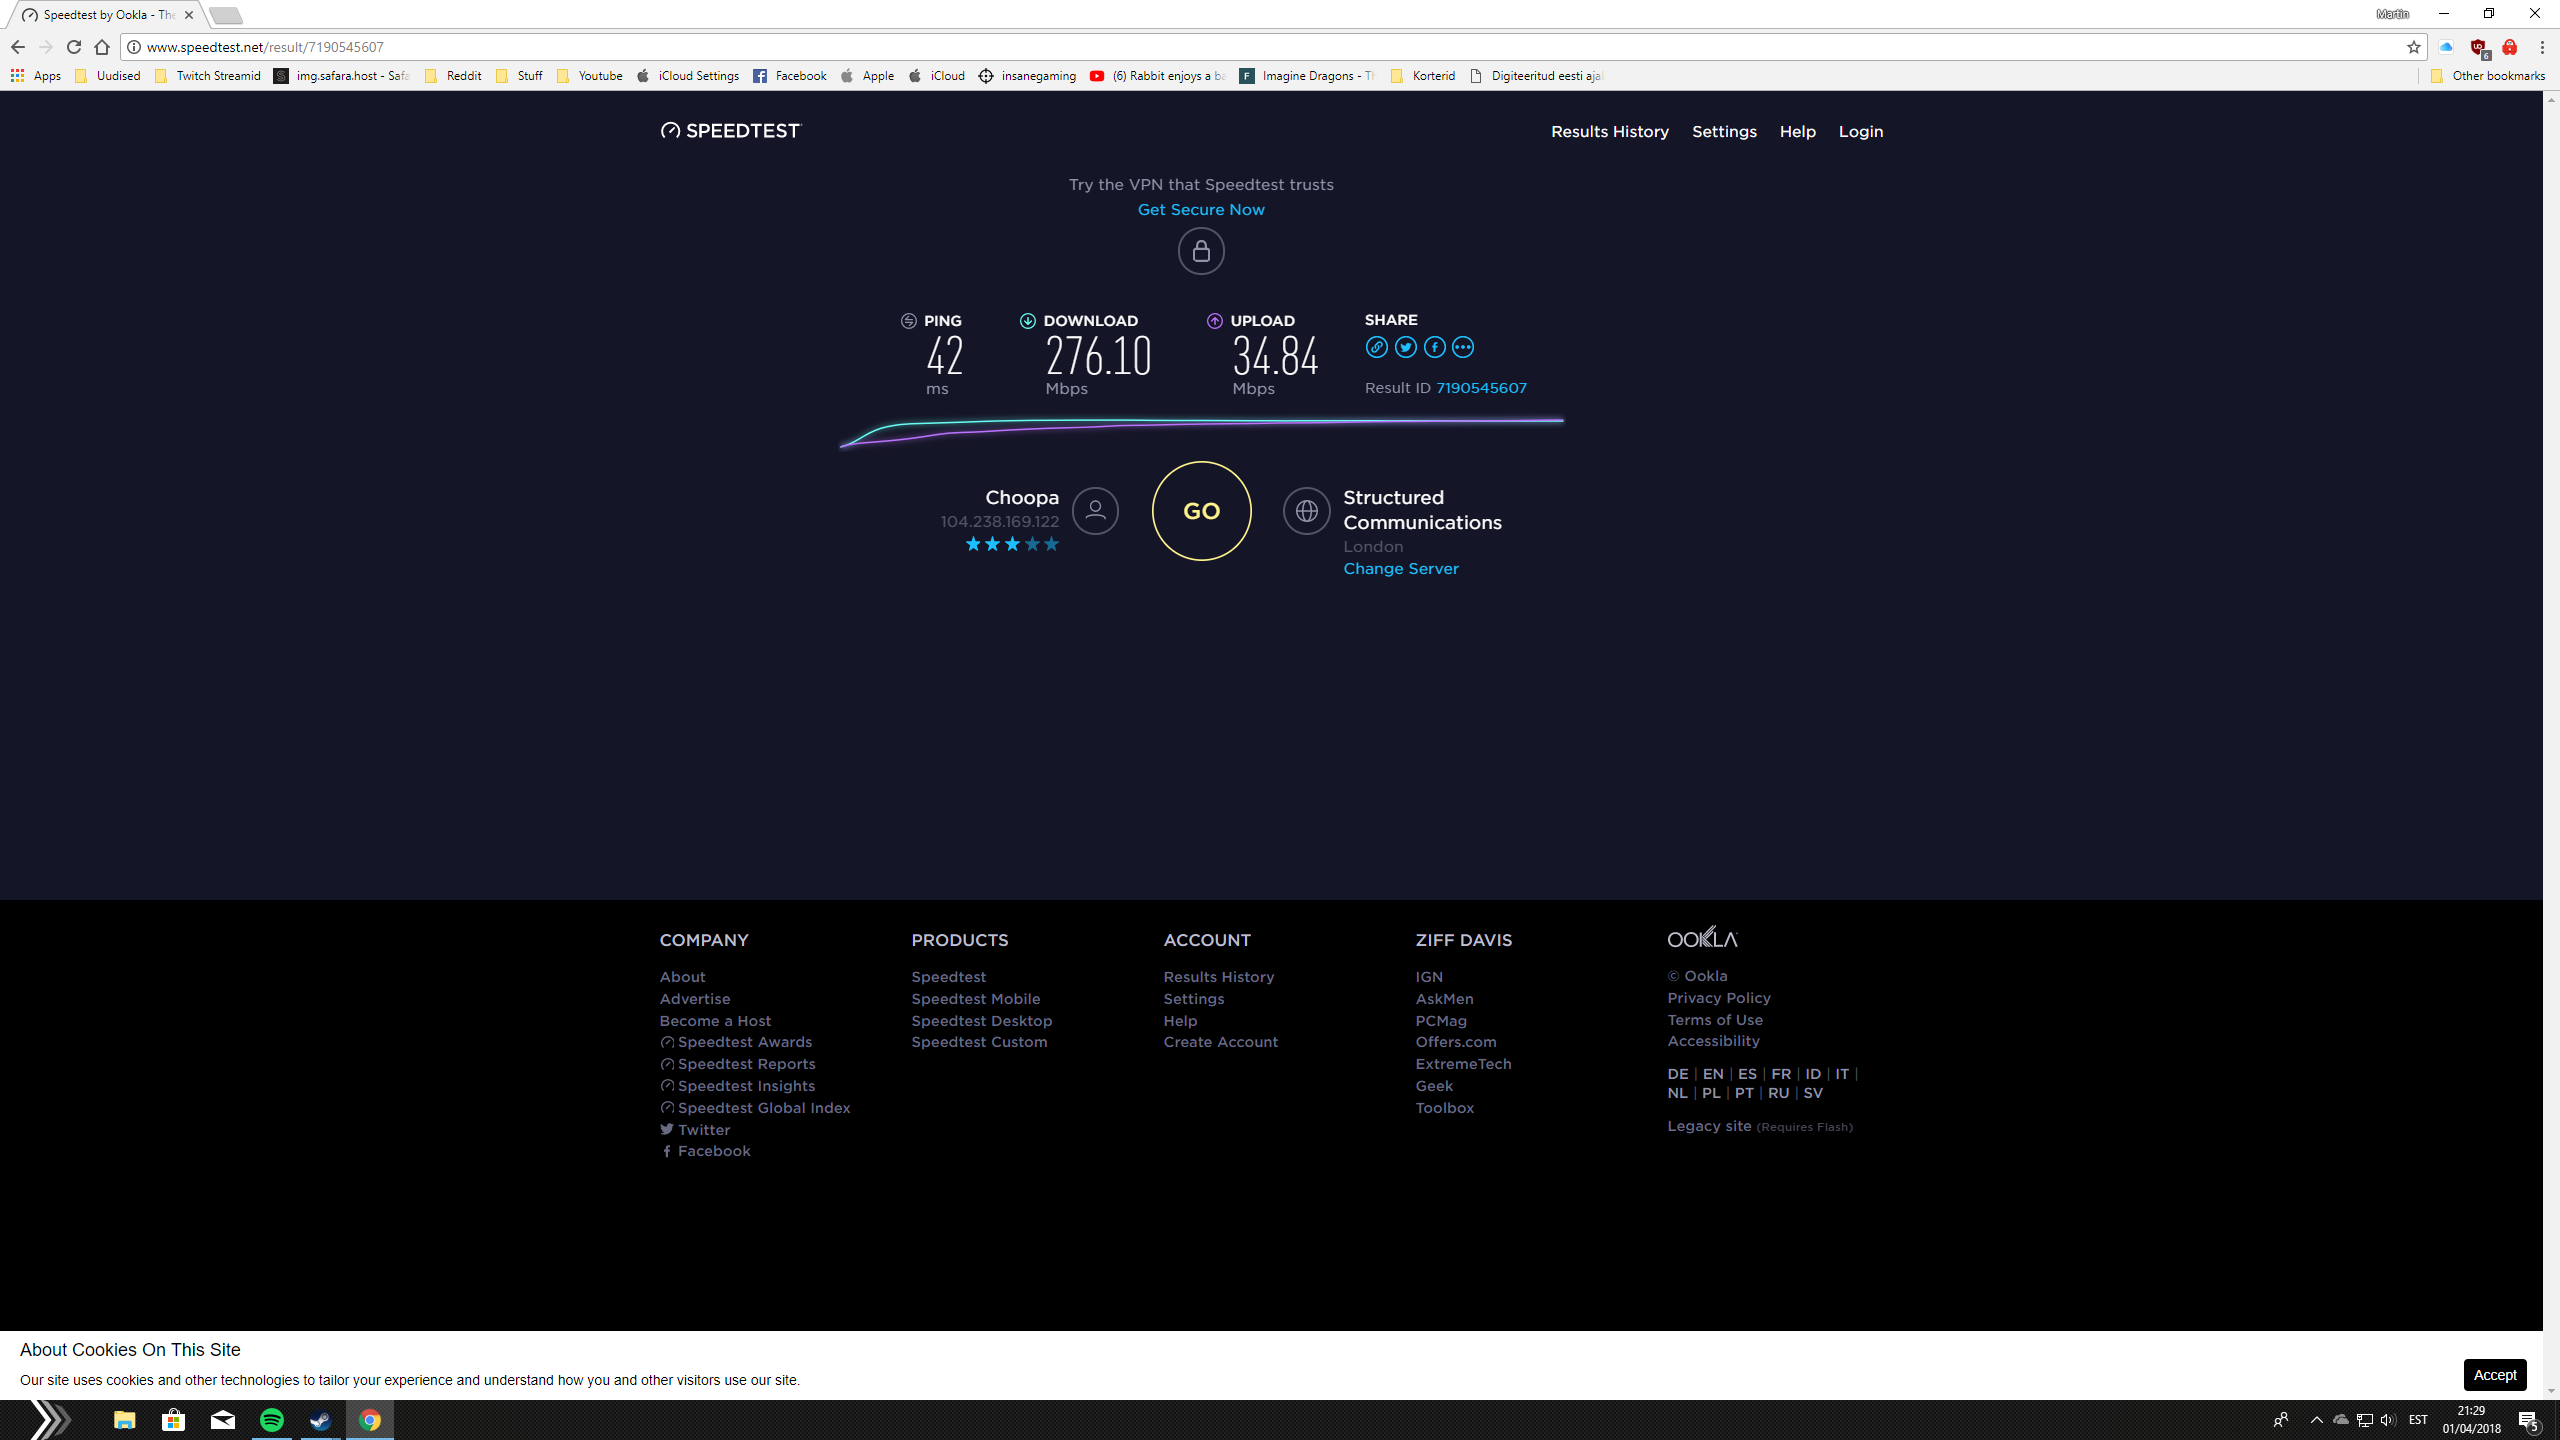The image size is (2560, 1440).
Task: Click the Change Server link
Action: pos(1401,569)
